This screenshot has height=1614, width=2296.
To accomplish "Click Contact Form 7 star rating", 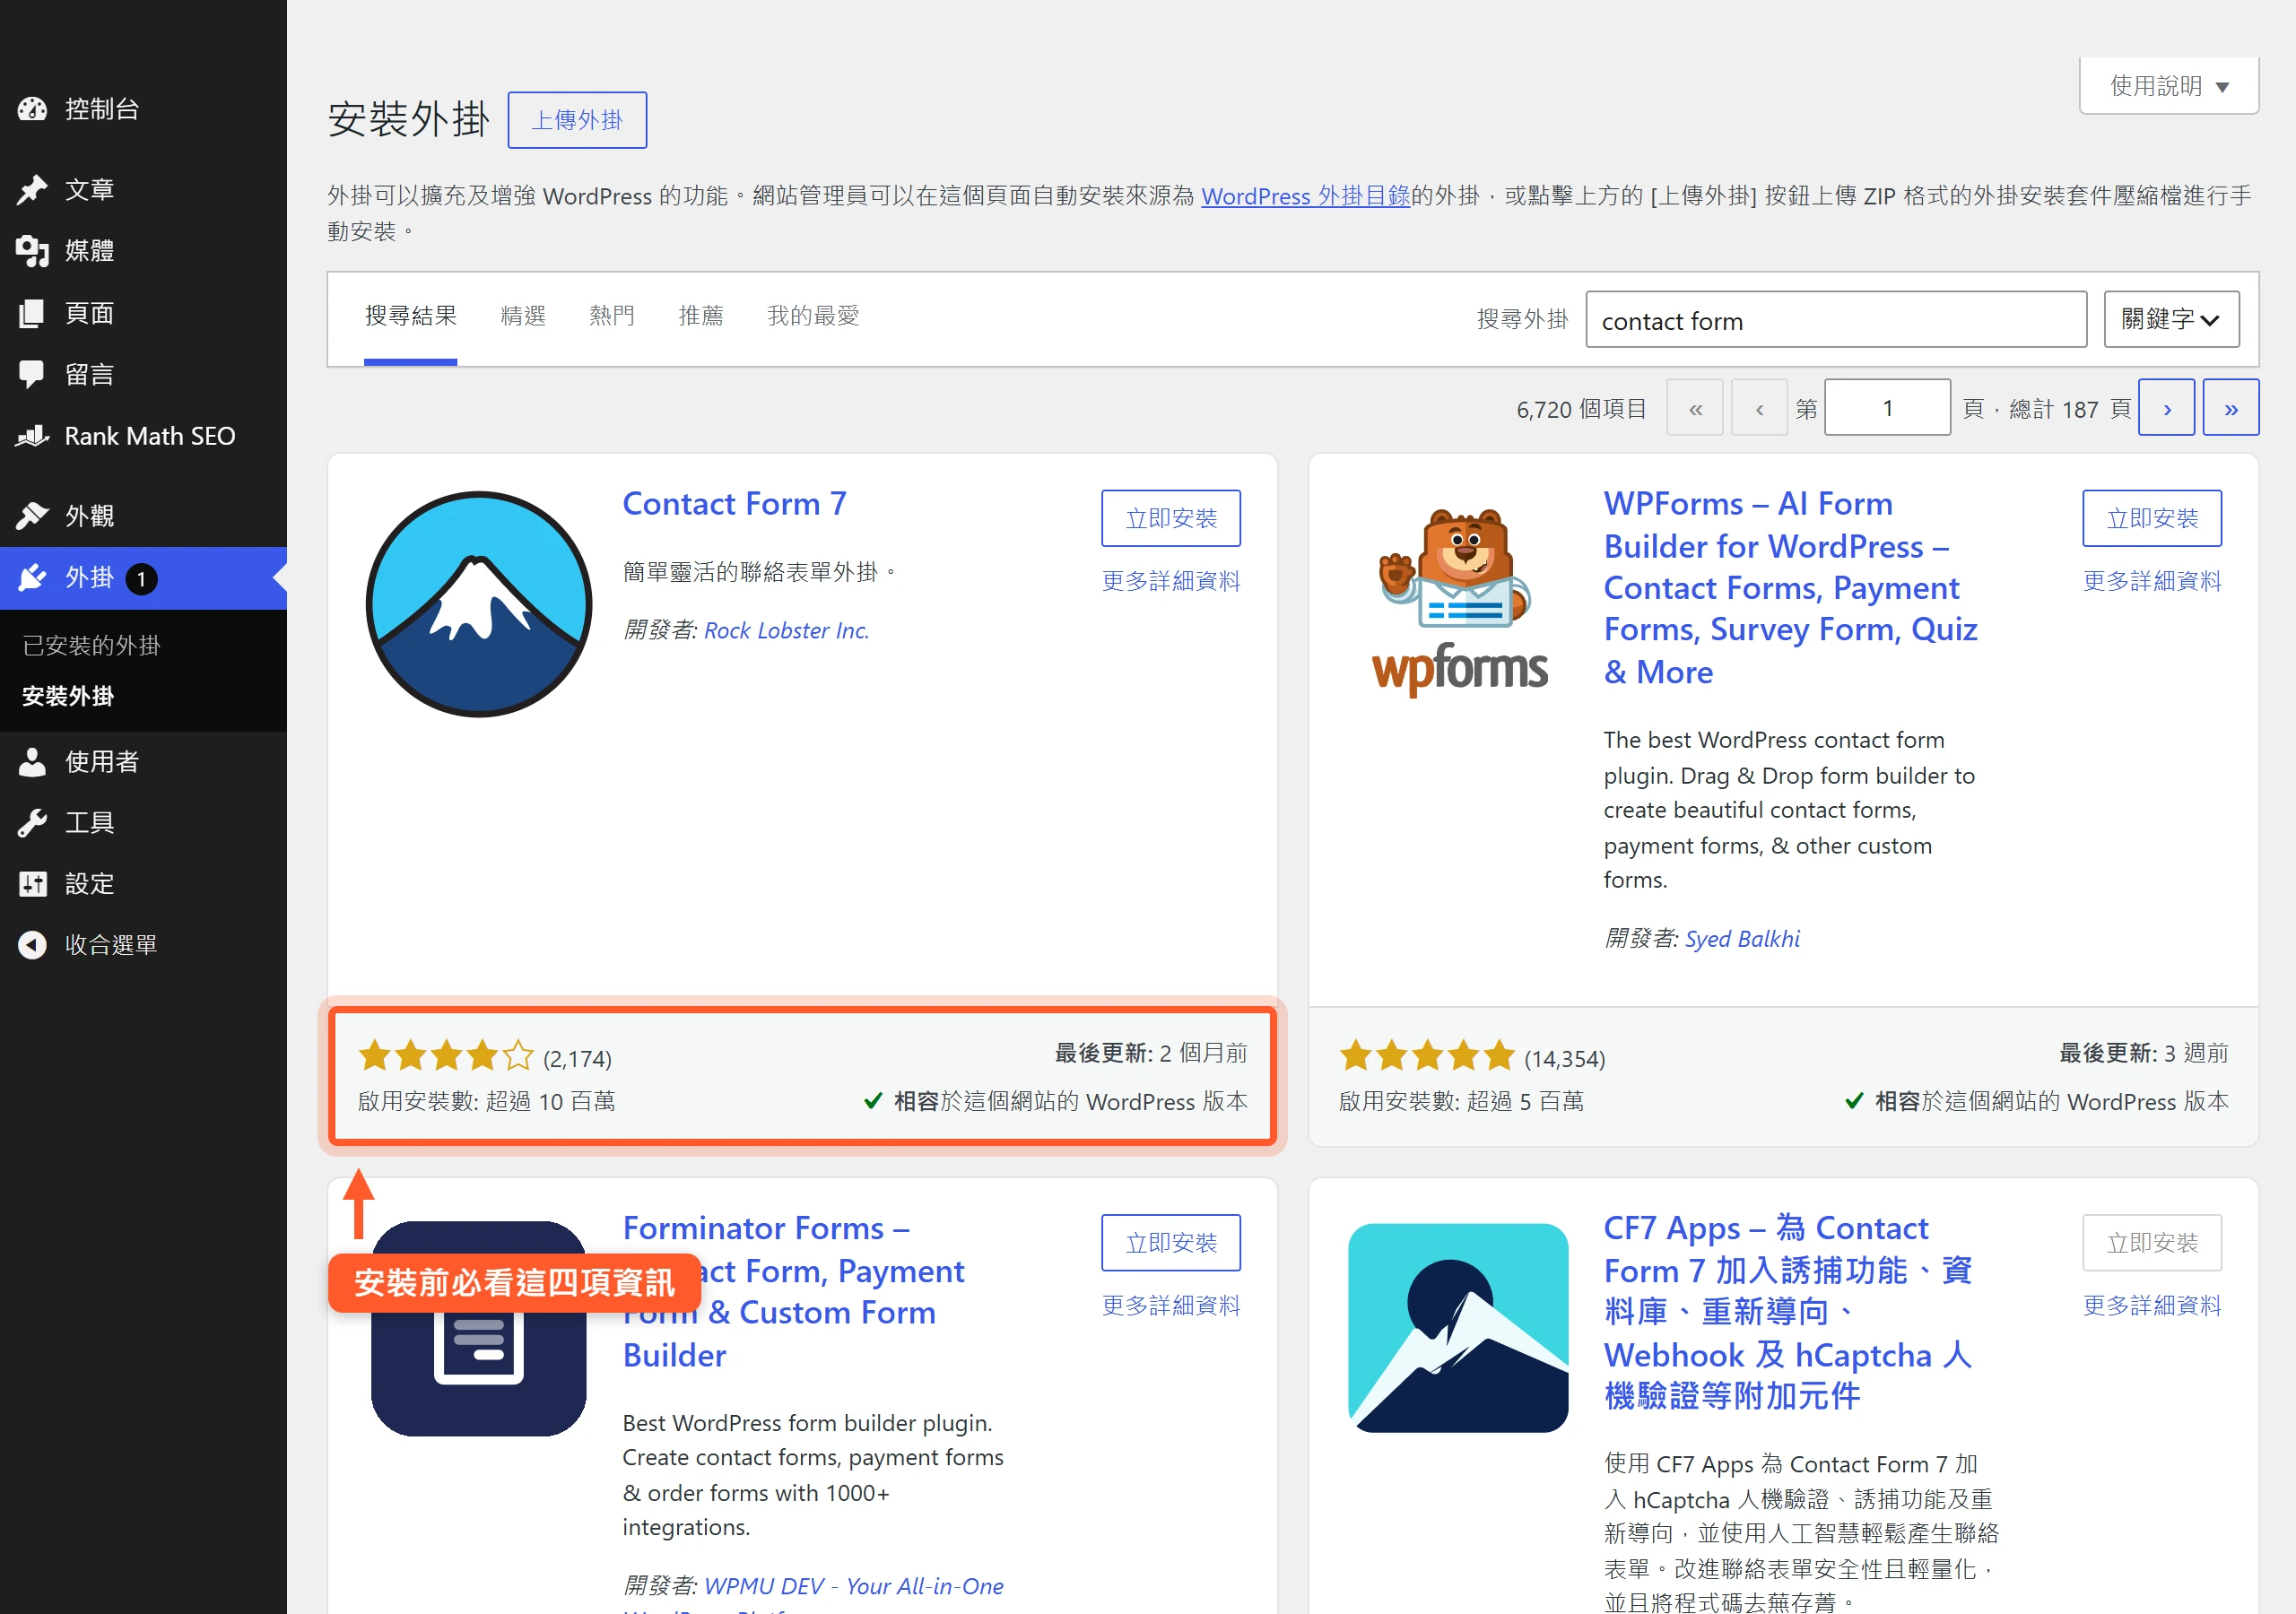I will [446, 1056].
